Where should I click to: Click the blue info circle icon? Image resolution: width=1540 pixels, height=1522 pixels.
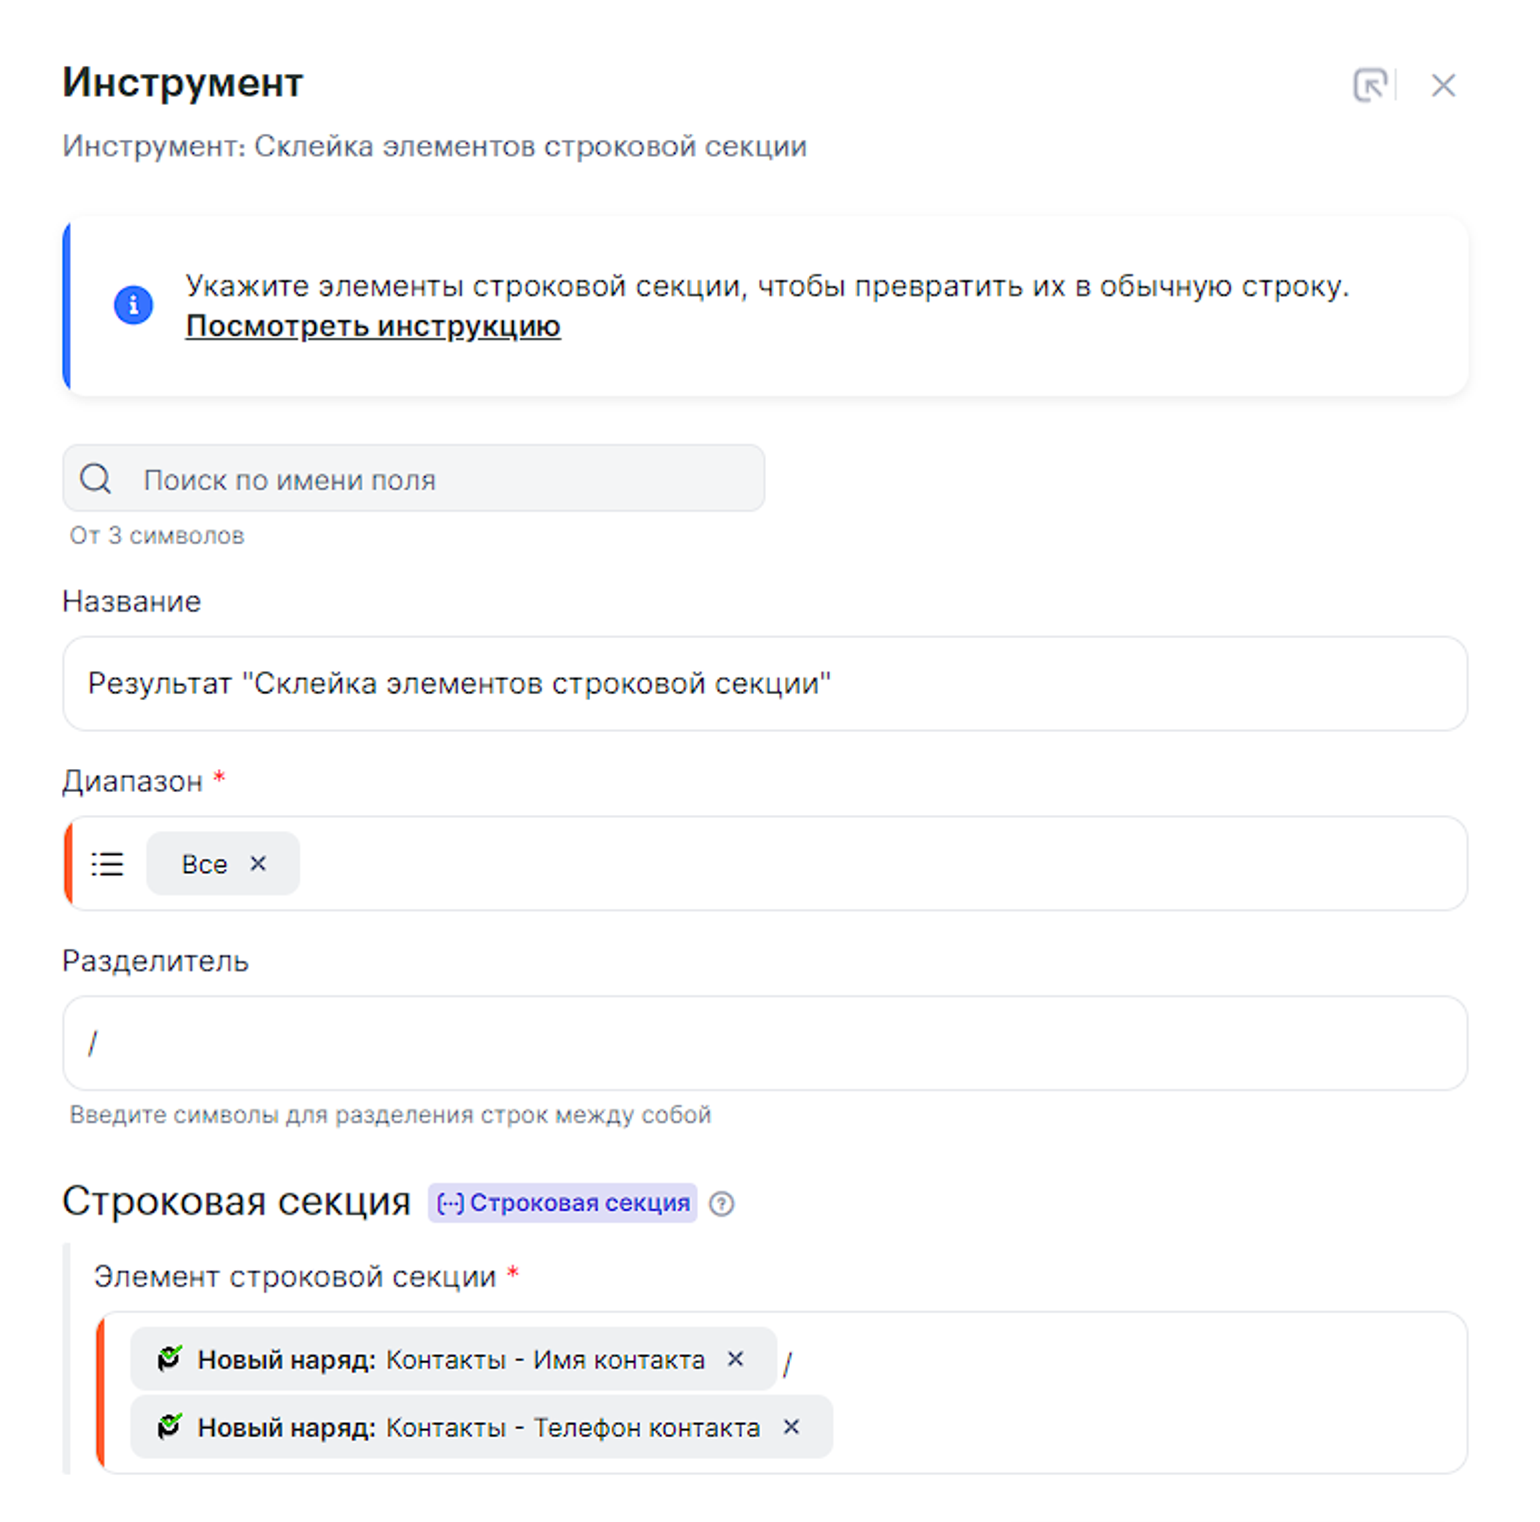(133, 305)
